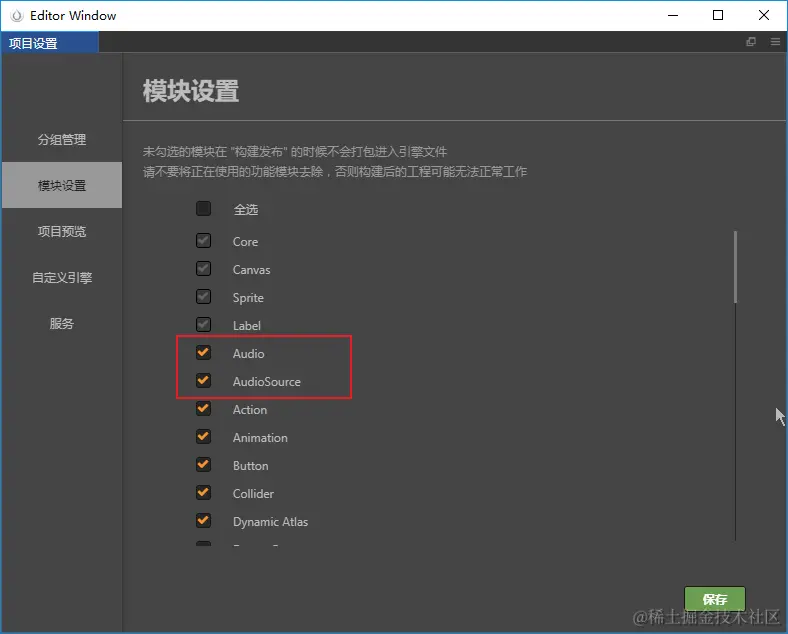Toggle the Sprite module checkbox

tap(204, 297)
